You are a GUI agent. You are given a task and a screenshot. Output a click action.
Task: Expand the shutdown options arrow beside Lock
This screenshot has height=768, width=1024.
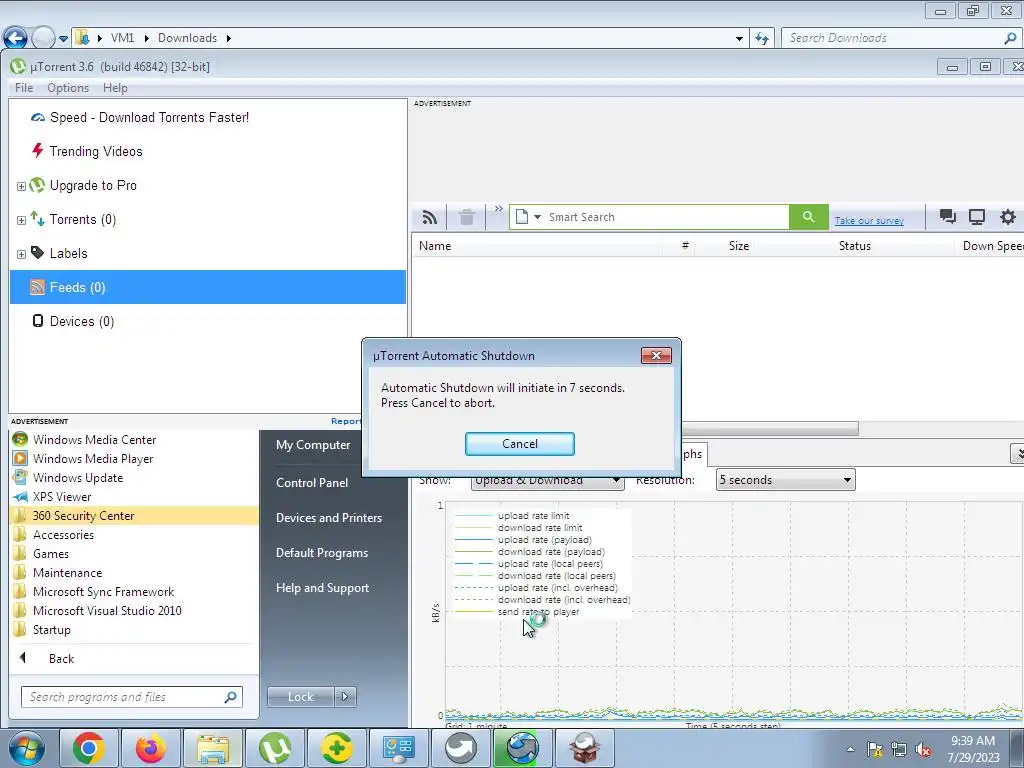[x=345, y=697]
